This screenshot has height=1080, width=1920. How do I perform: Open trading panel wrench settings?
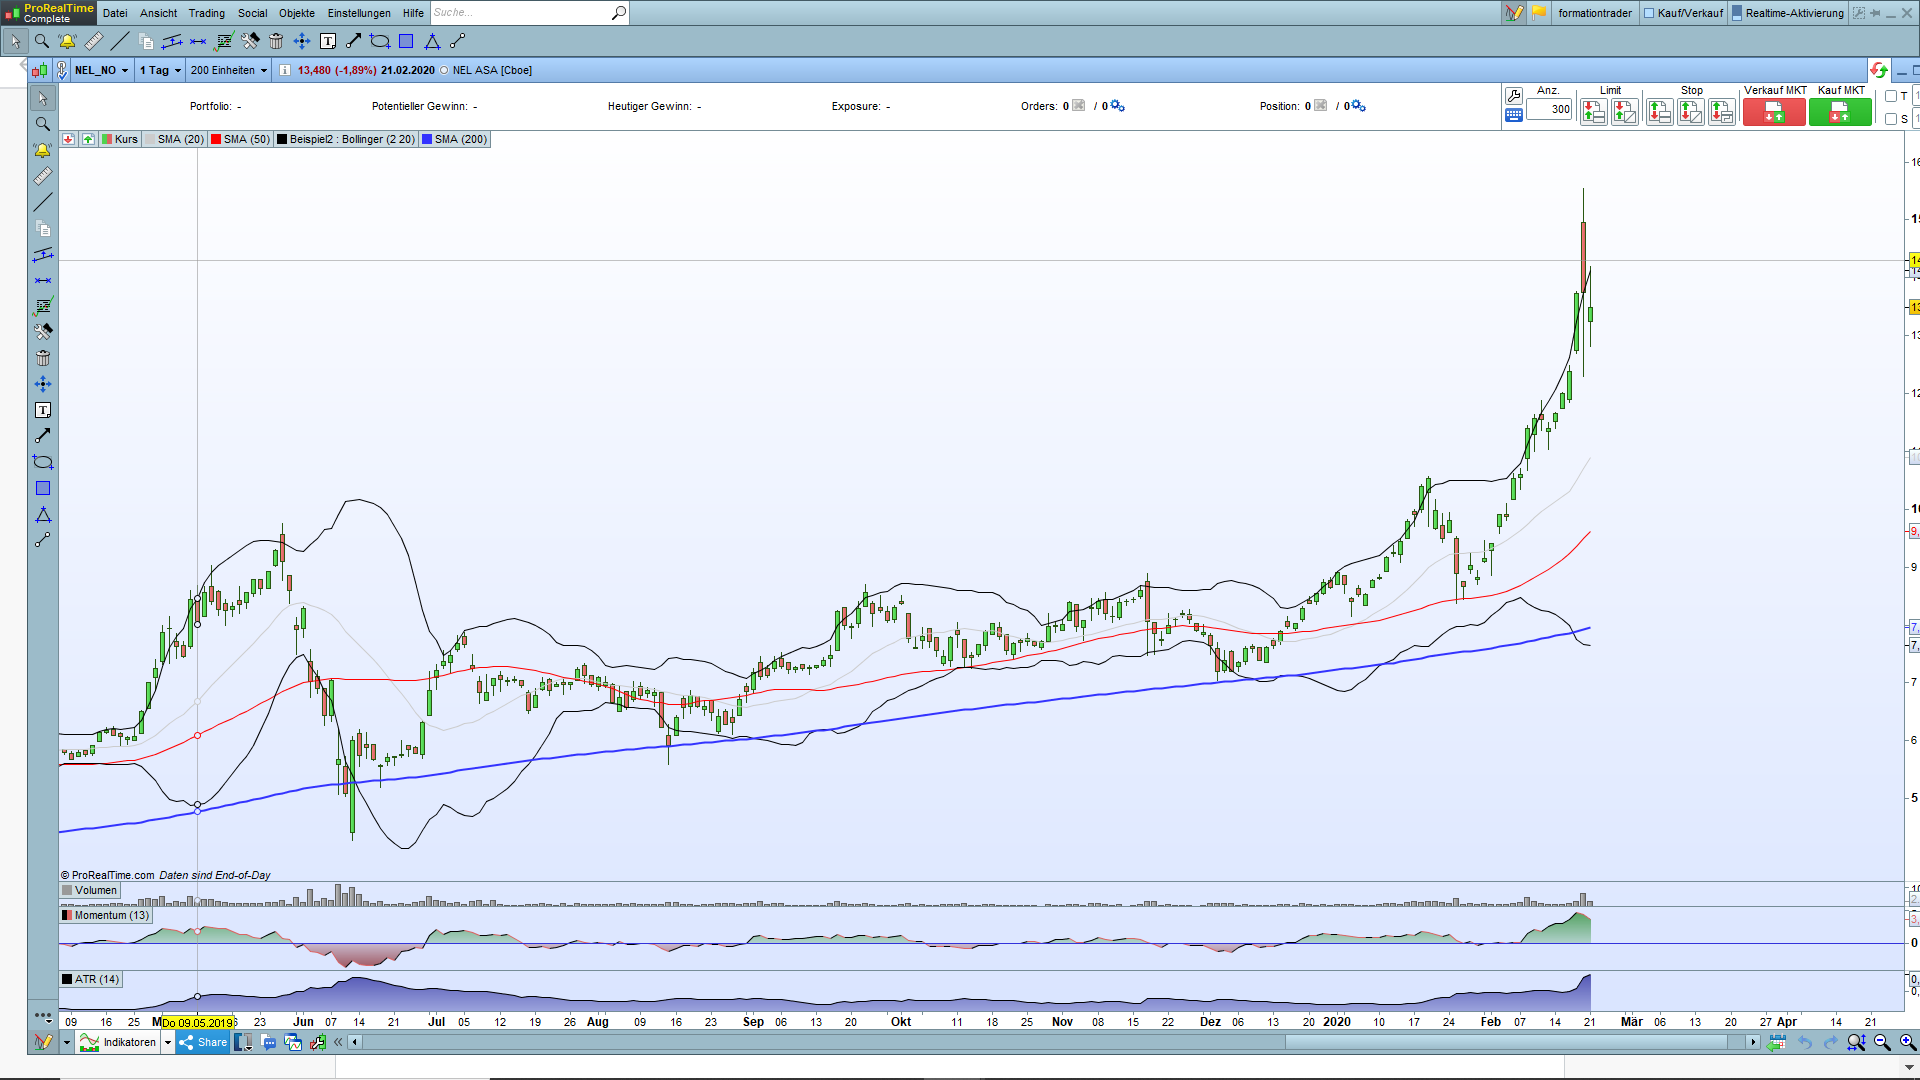tap(1514, 96)
